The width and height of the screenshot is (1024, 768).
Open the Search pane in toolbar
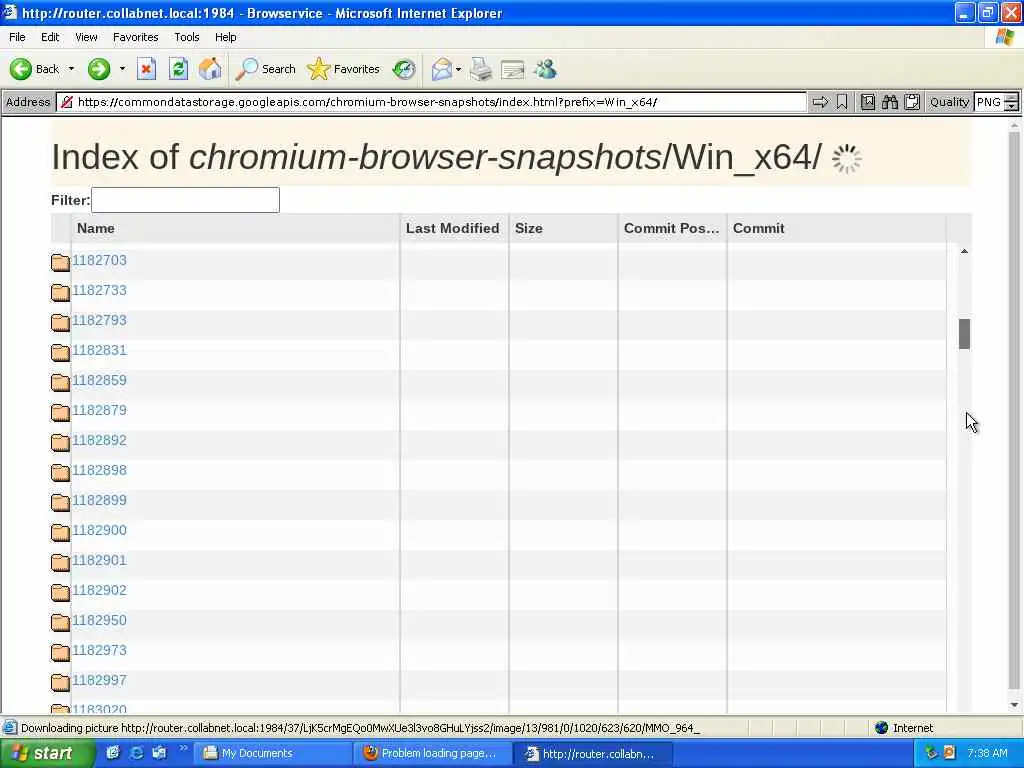[x=265, y=69]
